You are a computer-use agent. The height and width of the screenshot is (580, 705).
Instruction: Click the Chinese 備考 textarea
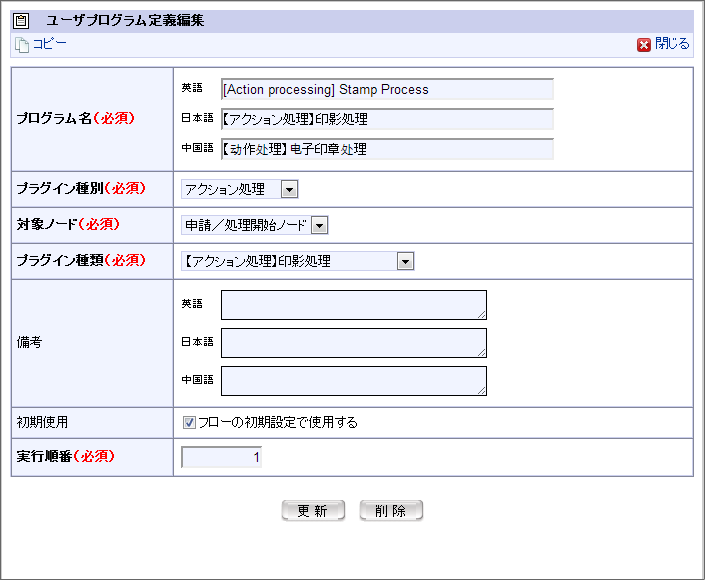[x=354, y=381]
